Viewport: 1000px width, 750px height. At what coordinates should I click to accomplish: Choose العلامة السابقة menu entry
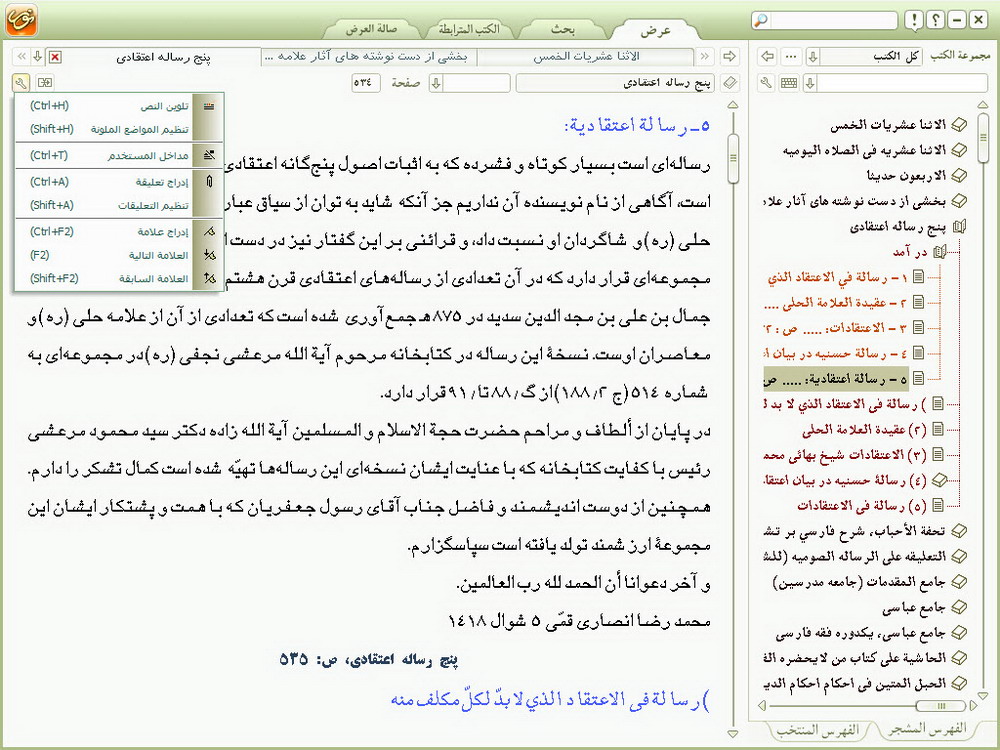click(119, 279)
